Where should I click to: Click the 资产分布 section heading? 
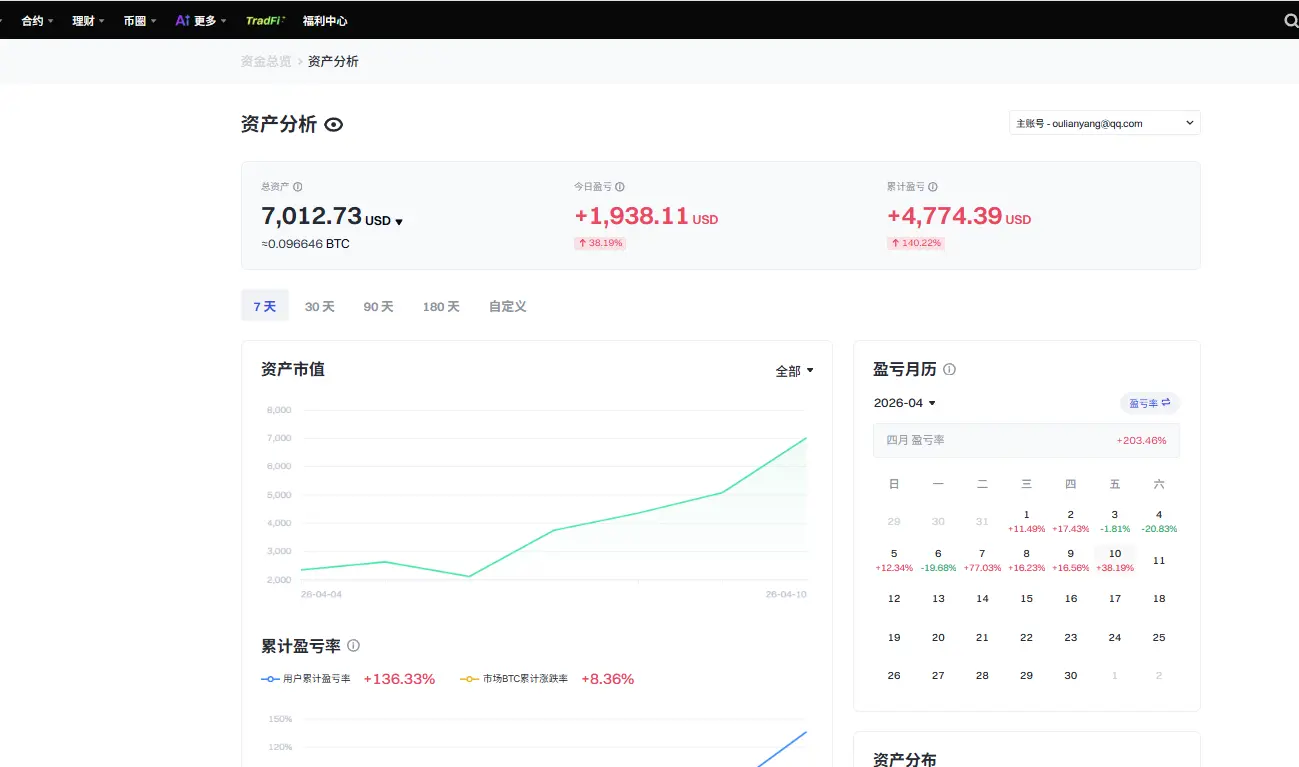tap(905, 759)
